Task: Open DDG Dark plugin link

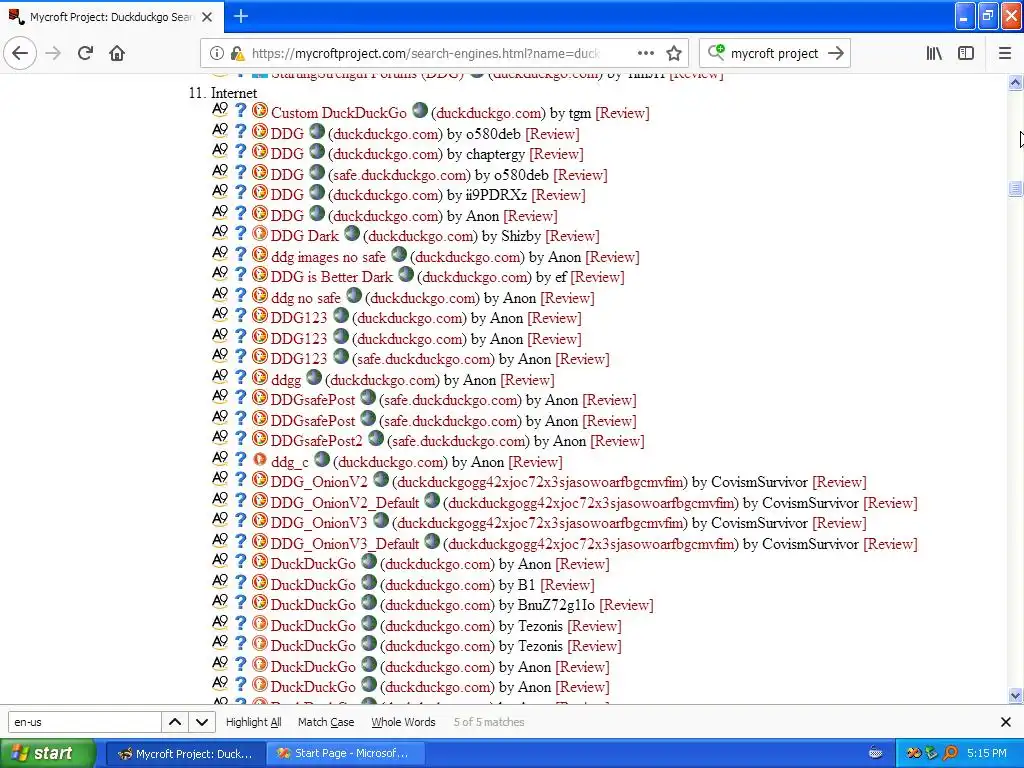Action: pyautogui.click(x=304, y=236)
